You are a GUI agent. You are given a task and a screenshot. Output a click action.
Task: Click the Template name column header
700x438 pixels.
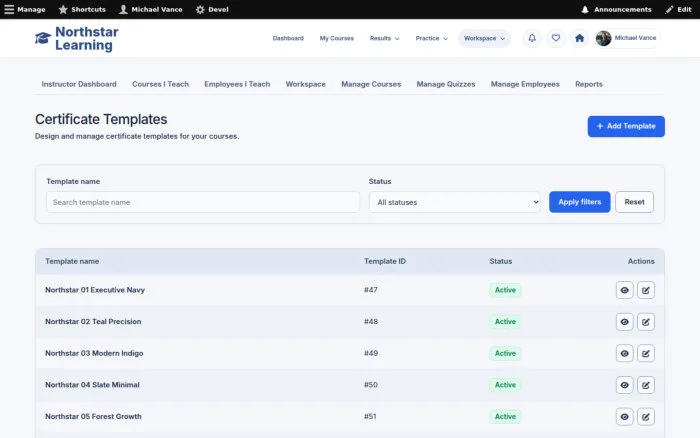point(72,261)
